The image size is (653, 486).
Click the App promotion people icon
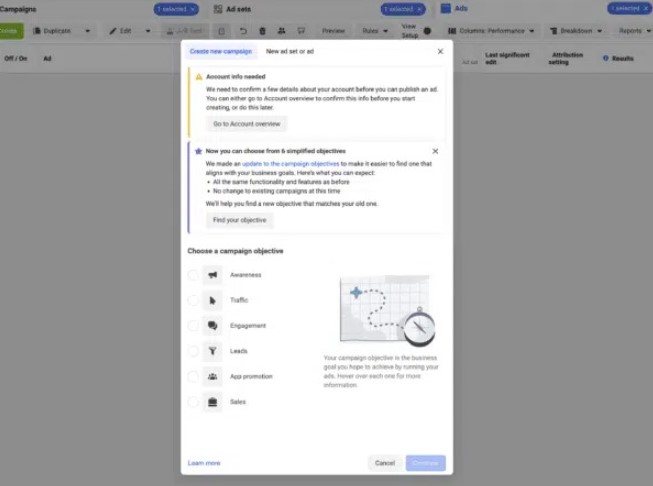(x=212, y=376)
